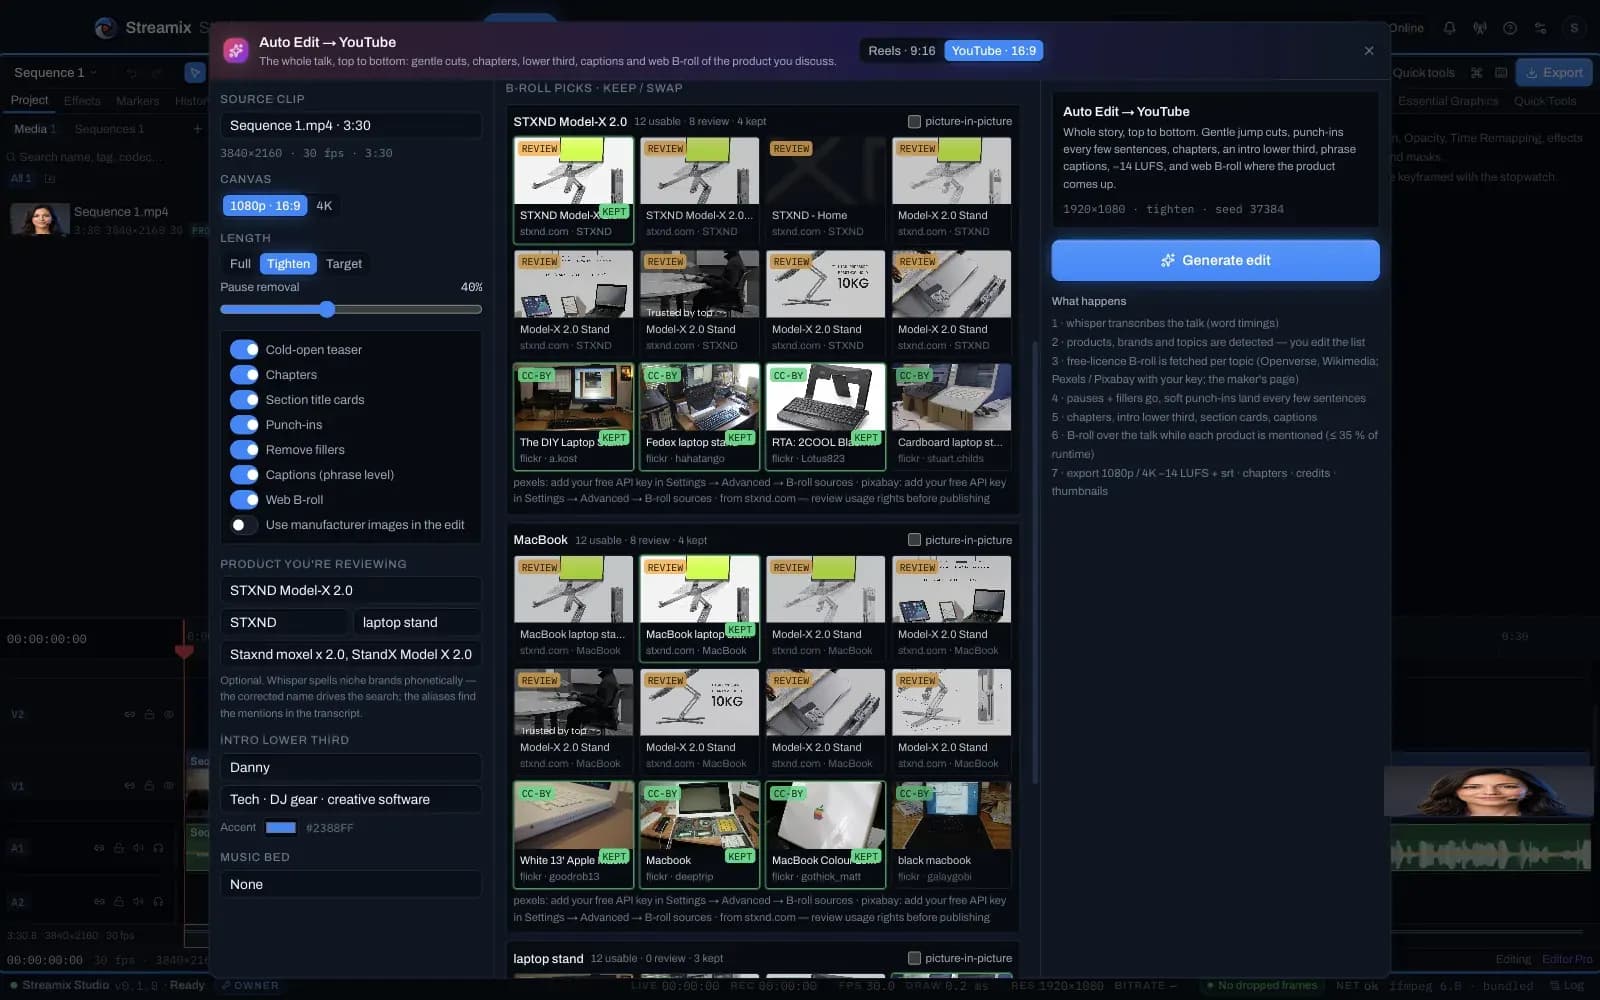Viewport: 1600px width, 1000px height.
Task: Click the intro lower third Danny field
Action: [351, 767]
